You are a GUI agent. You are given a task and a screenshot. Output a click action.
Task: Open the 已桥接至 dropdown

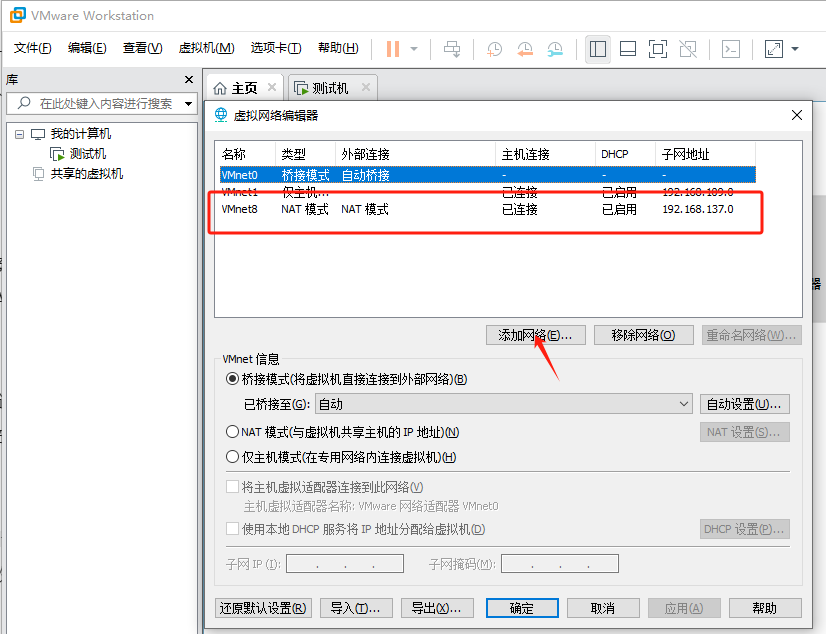tap(504, 404)
